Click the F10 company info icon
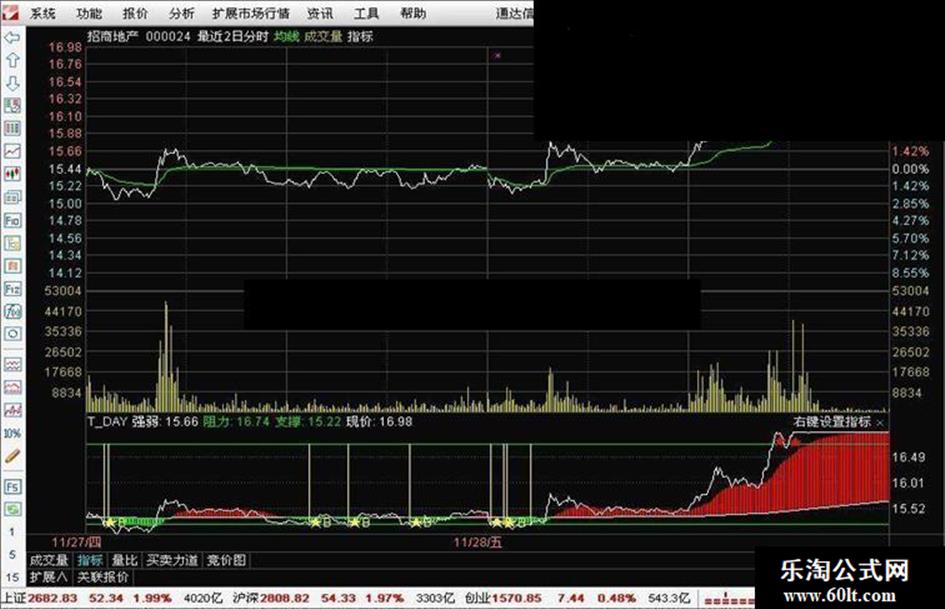 point(12,220)
